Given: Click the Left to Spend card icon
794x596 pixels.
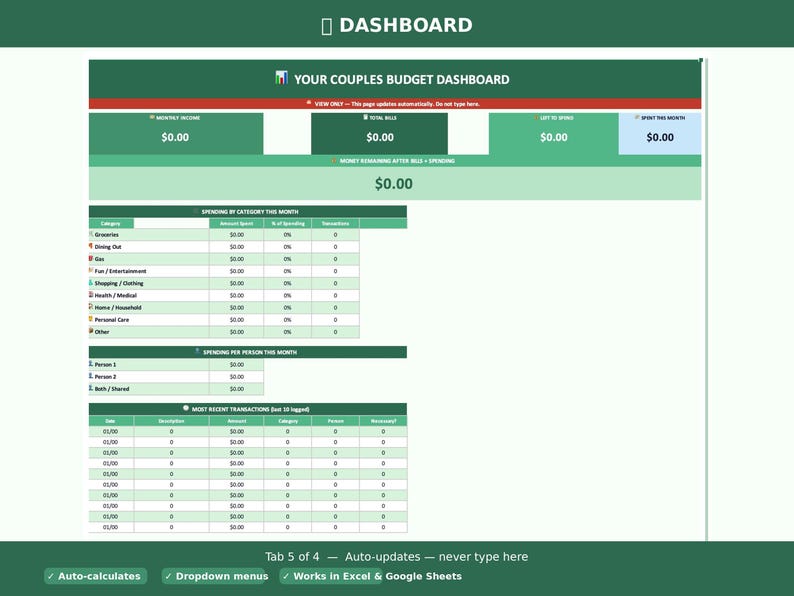Looking at the screenshot, I should (x=536, y=117).
